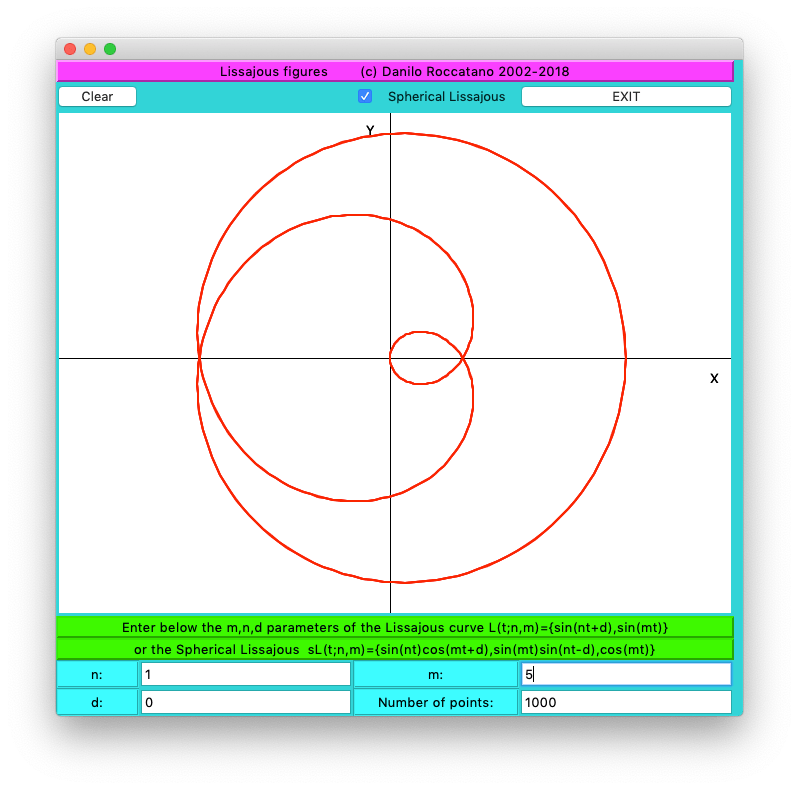Close the window with the red button
This screenshot has height=790, width=799.
point(70,49)
